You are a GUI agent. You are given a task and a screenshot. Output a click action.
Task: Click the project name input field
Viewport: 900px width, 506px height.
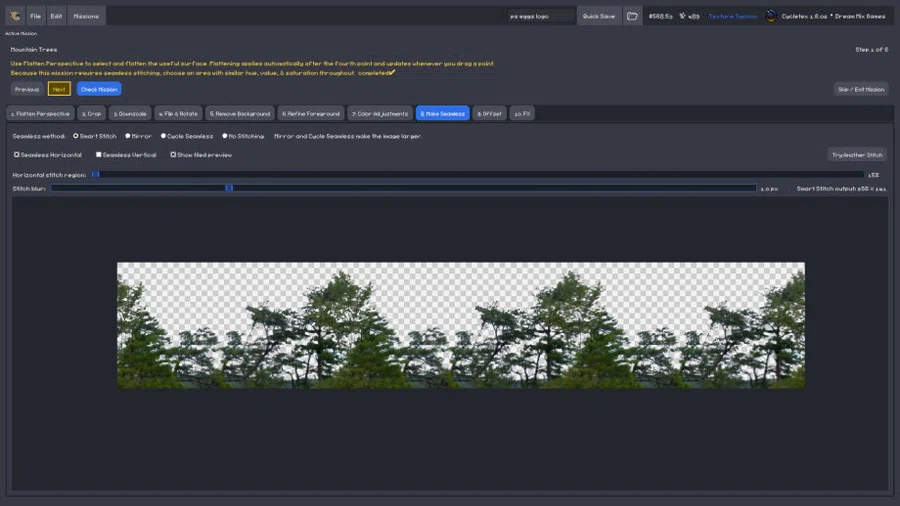coord(541,16)
